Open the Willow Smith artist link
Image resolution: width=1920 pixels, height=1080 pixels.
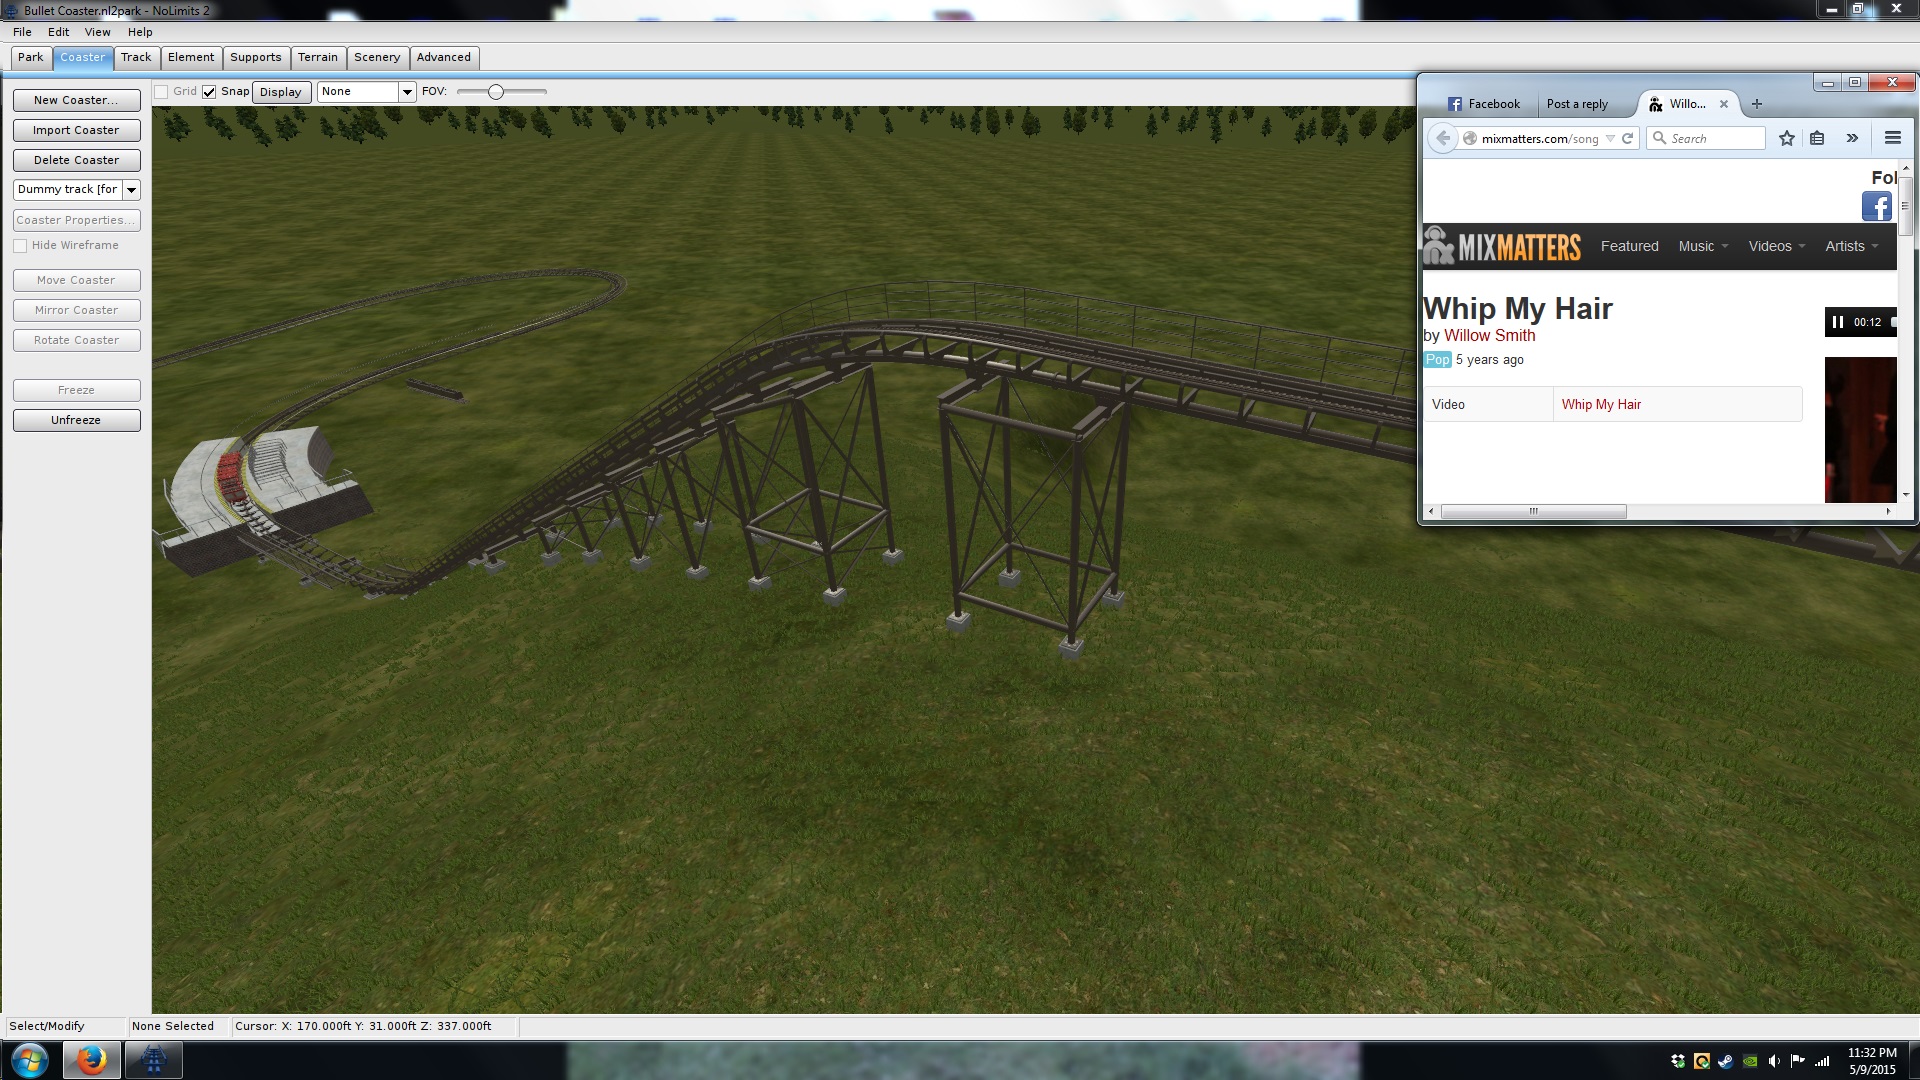(x=1489, y=336)
